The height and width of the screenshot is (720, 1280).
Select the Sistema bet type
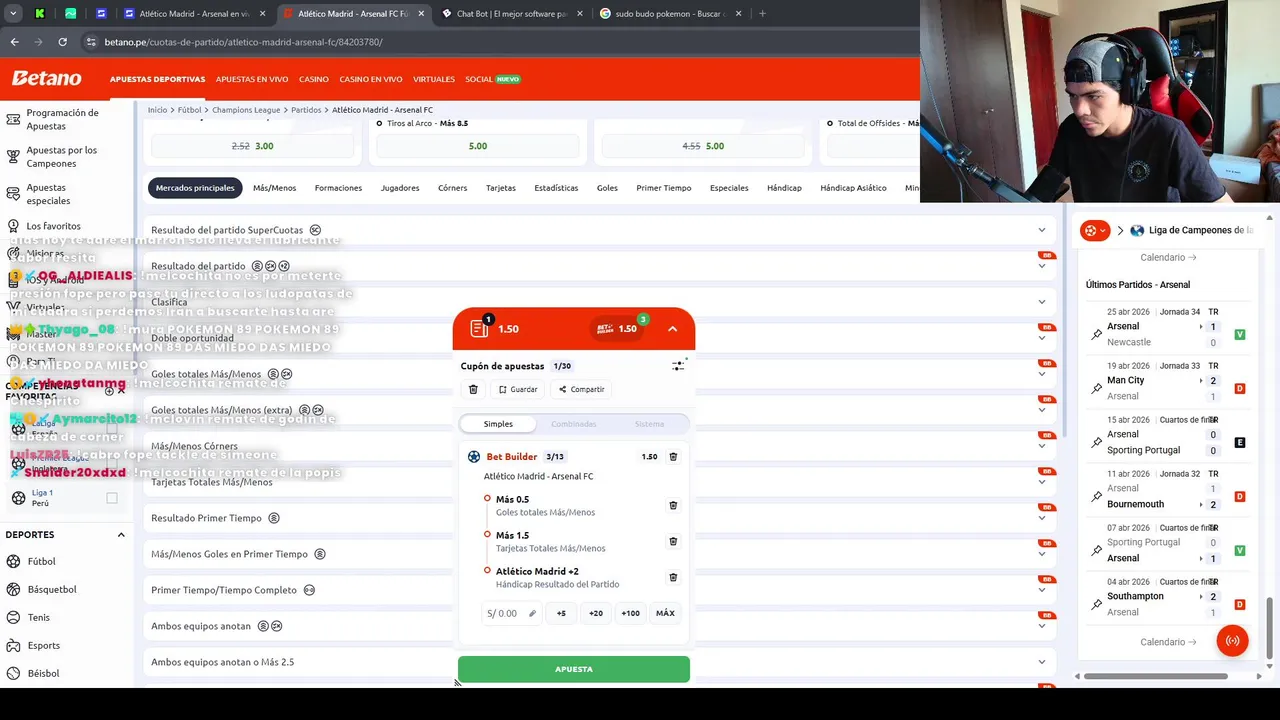(x=649, y=424)
